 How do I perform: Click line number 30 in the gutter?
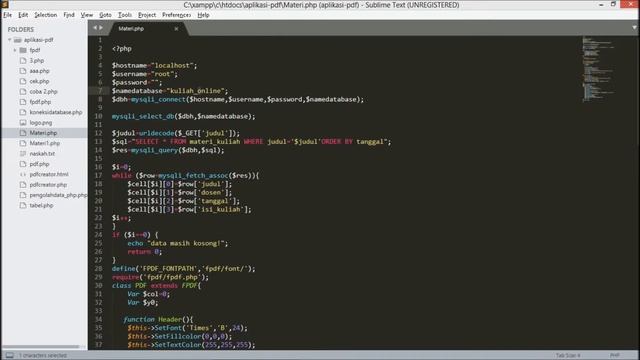[x=98, y=285]
